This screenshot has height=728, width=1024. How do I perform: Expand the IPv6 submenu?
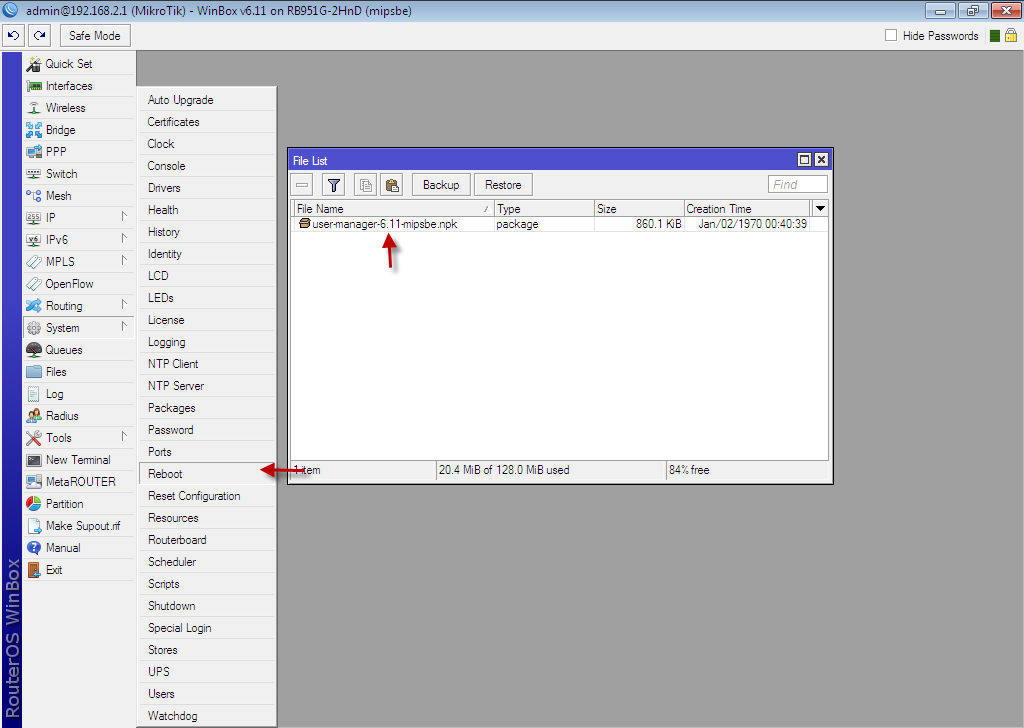click(79, 240)
